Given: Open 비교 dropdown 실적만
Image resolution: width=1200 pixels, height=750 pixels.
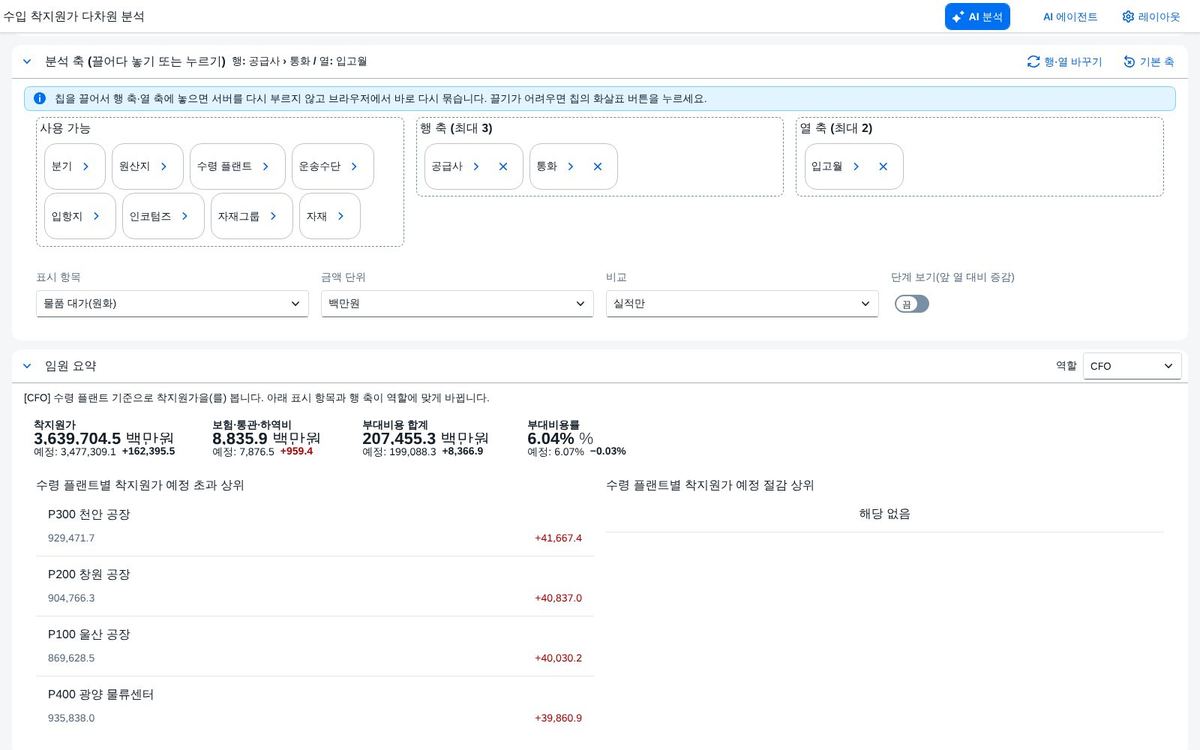Looking at the screenshot, I should pos(742,303).
